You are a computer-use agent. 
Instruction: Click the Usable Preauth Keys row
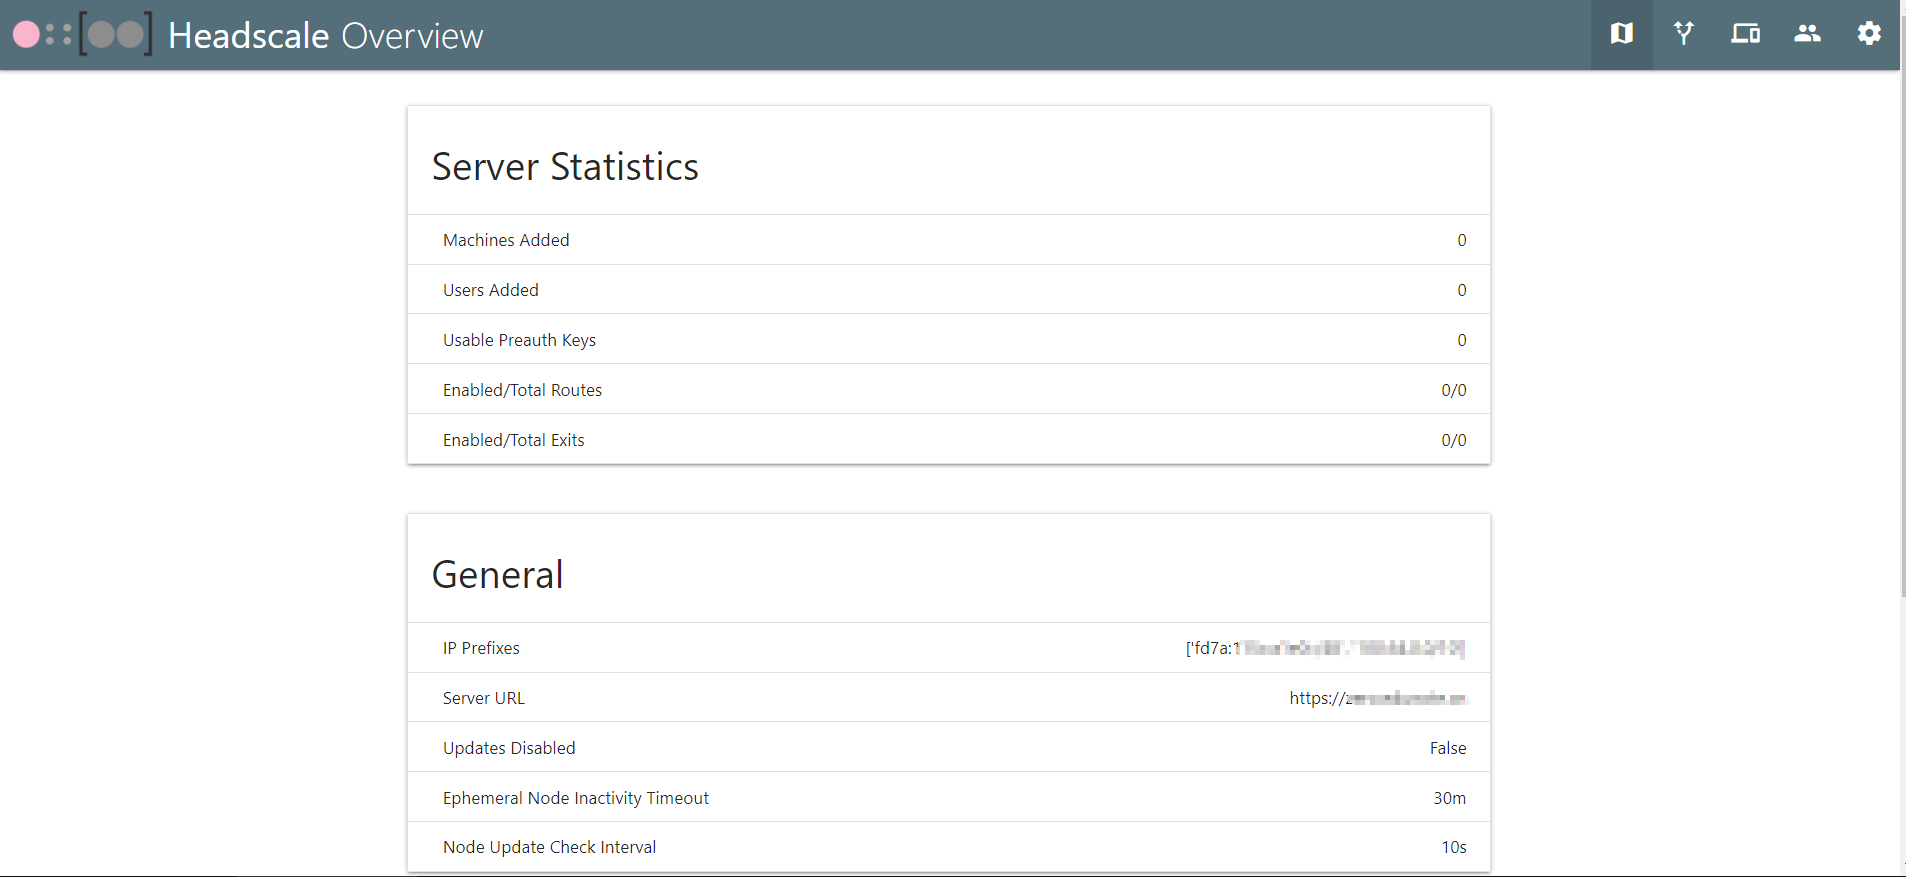point(948,340)
